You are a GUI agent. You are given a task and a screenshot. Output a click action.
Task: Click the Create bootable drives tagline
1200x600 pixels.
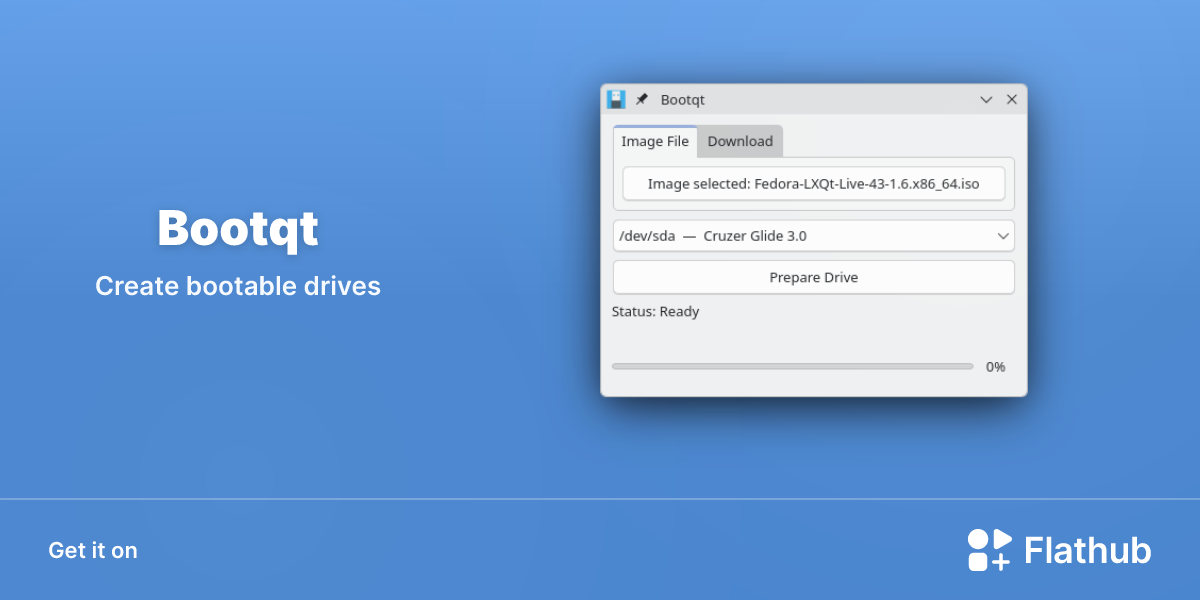[x=238, y=286]
